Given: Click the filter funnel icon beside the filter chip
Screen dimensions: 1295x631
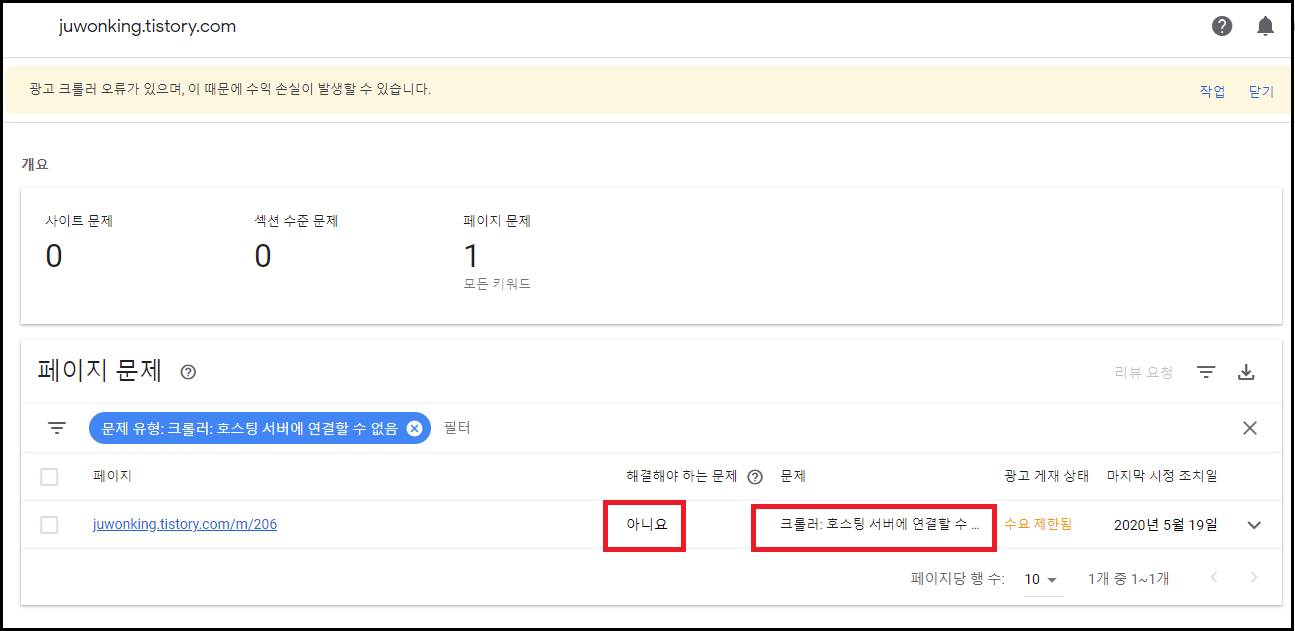Looking at the screenshot, I should coord(57,427).
